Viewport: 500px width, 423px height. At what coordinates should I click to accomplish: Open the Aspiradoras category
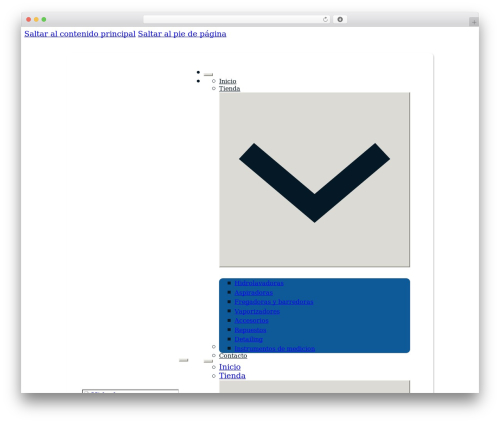pos(253,293)
